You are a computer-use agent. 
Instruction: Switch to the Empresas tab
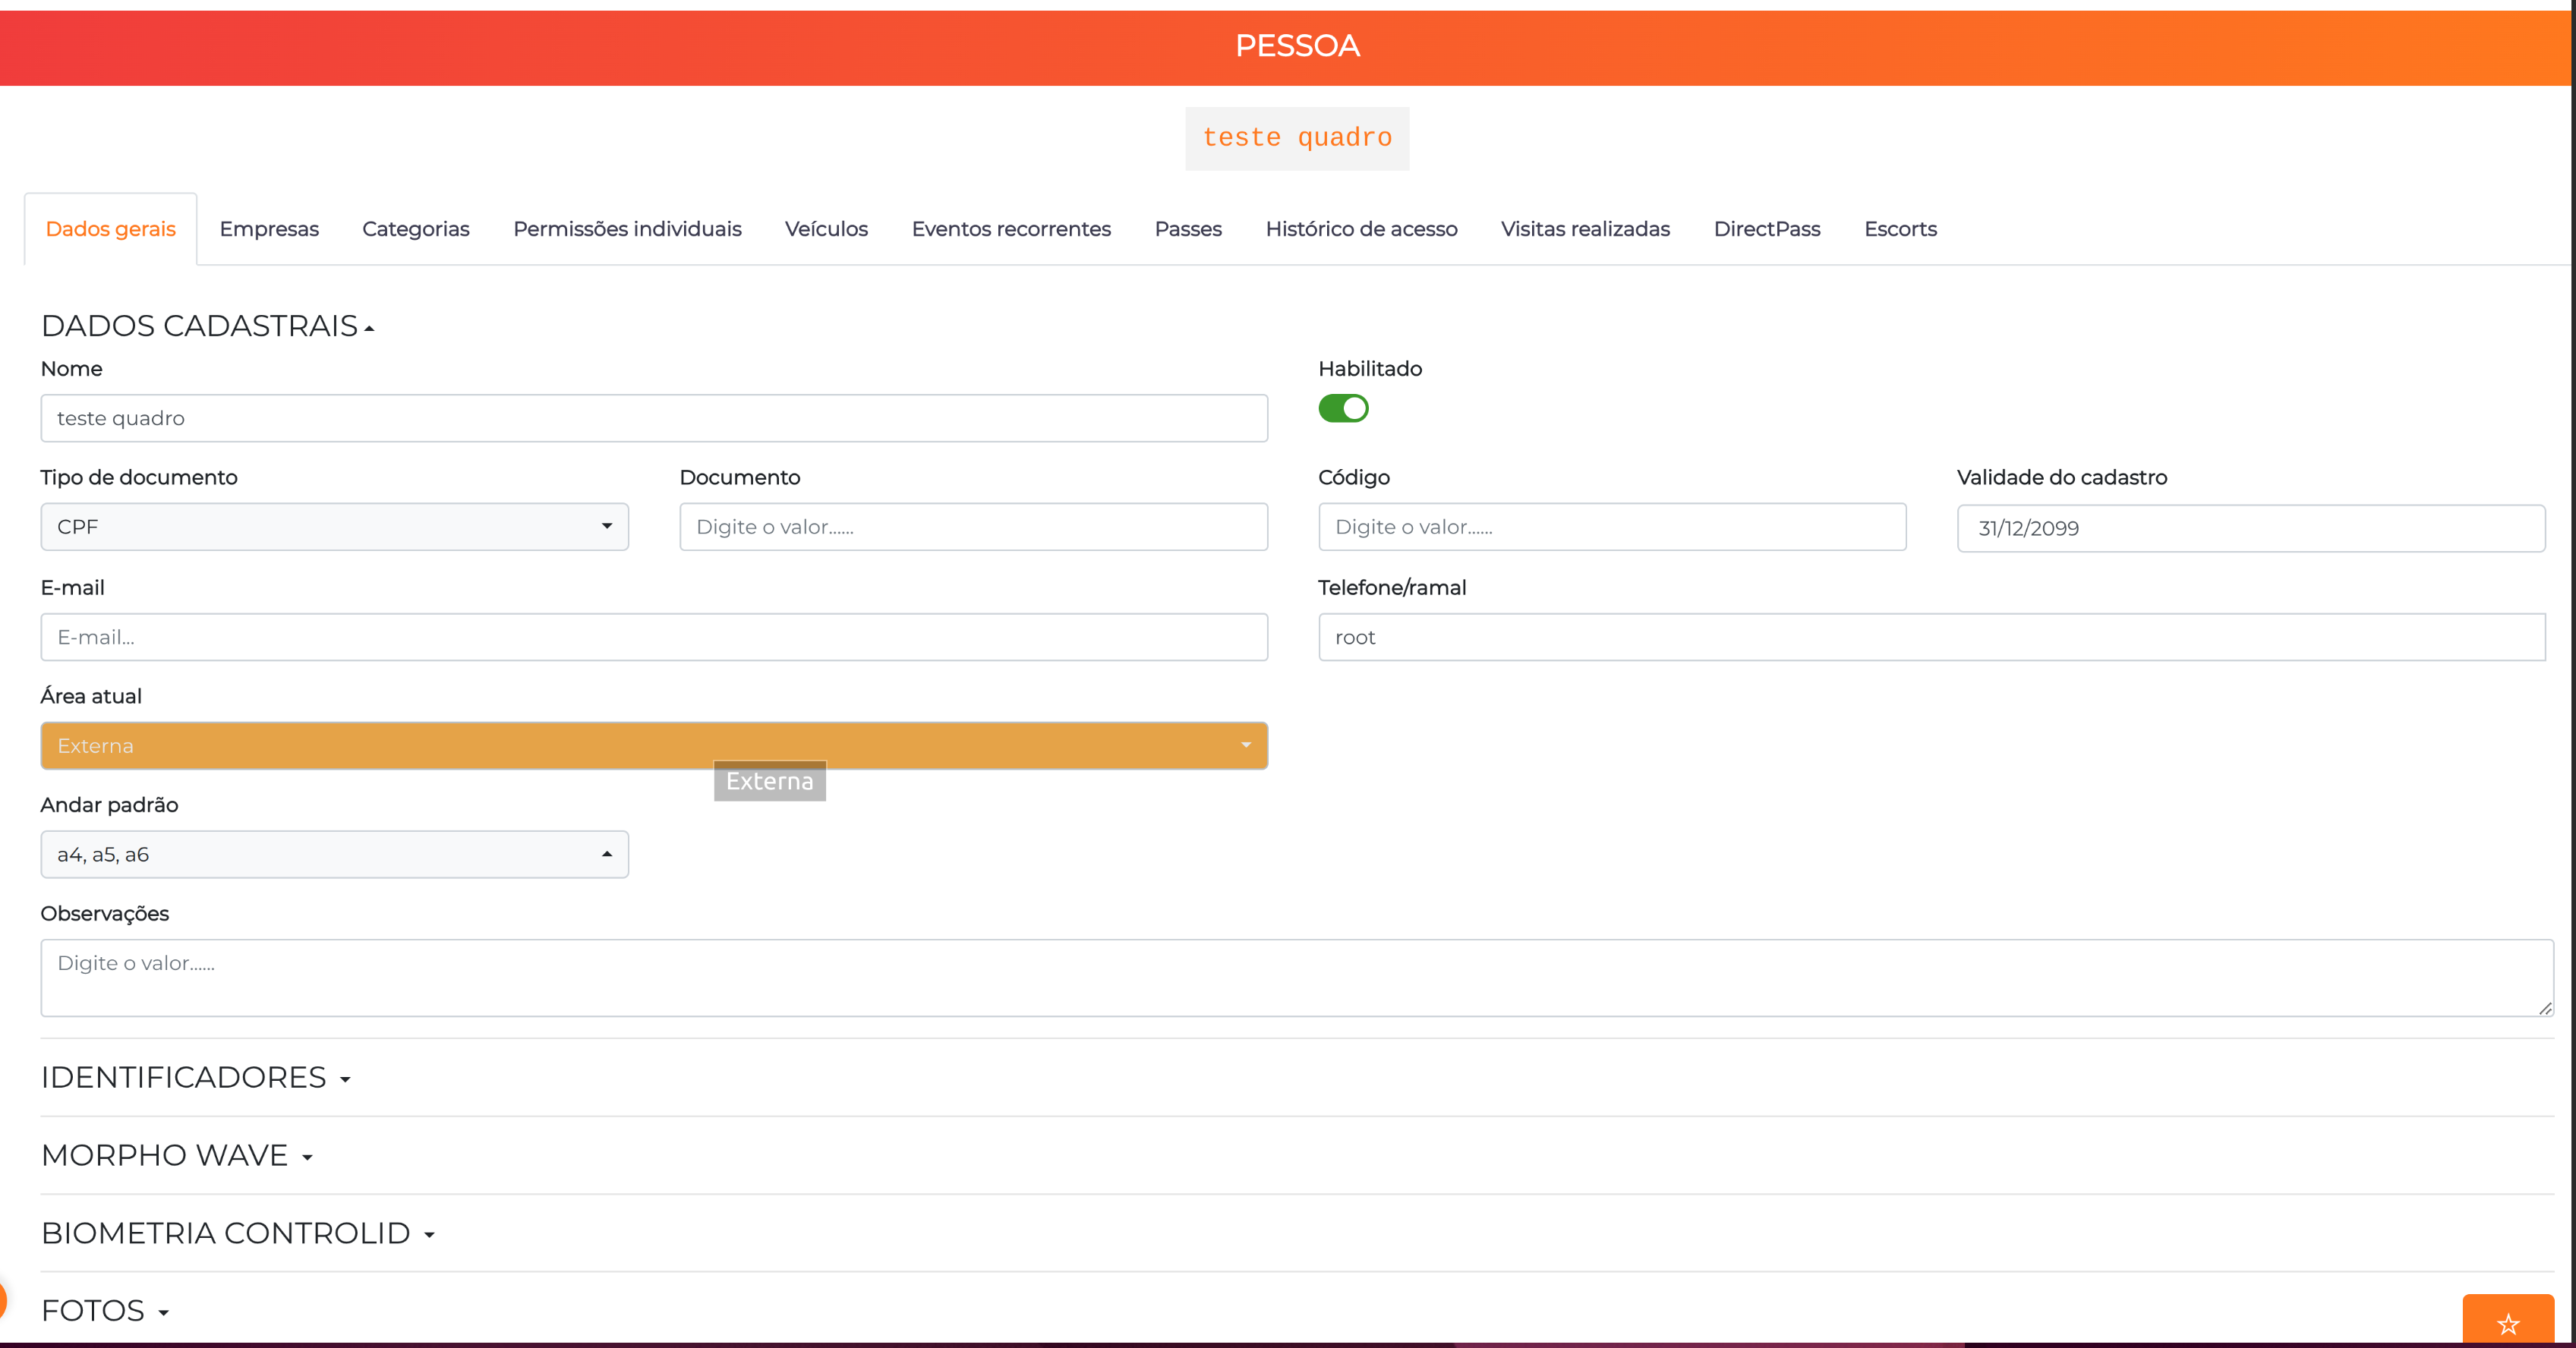point(269,229)
